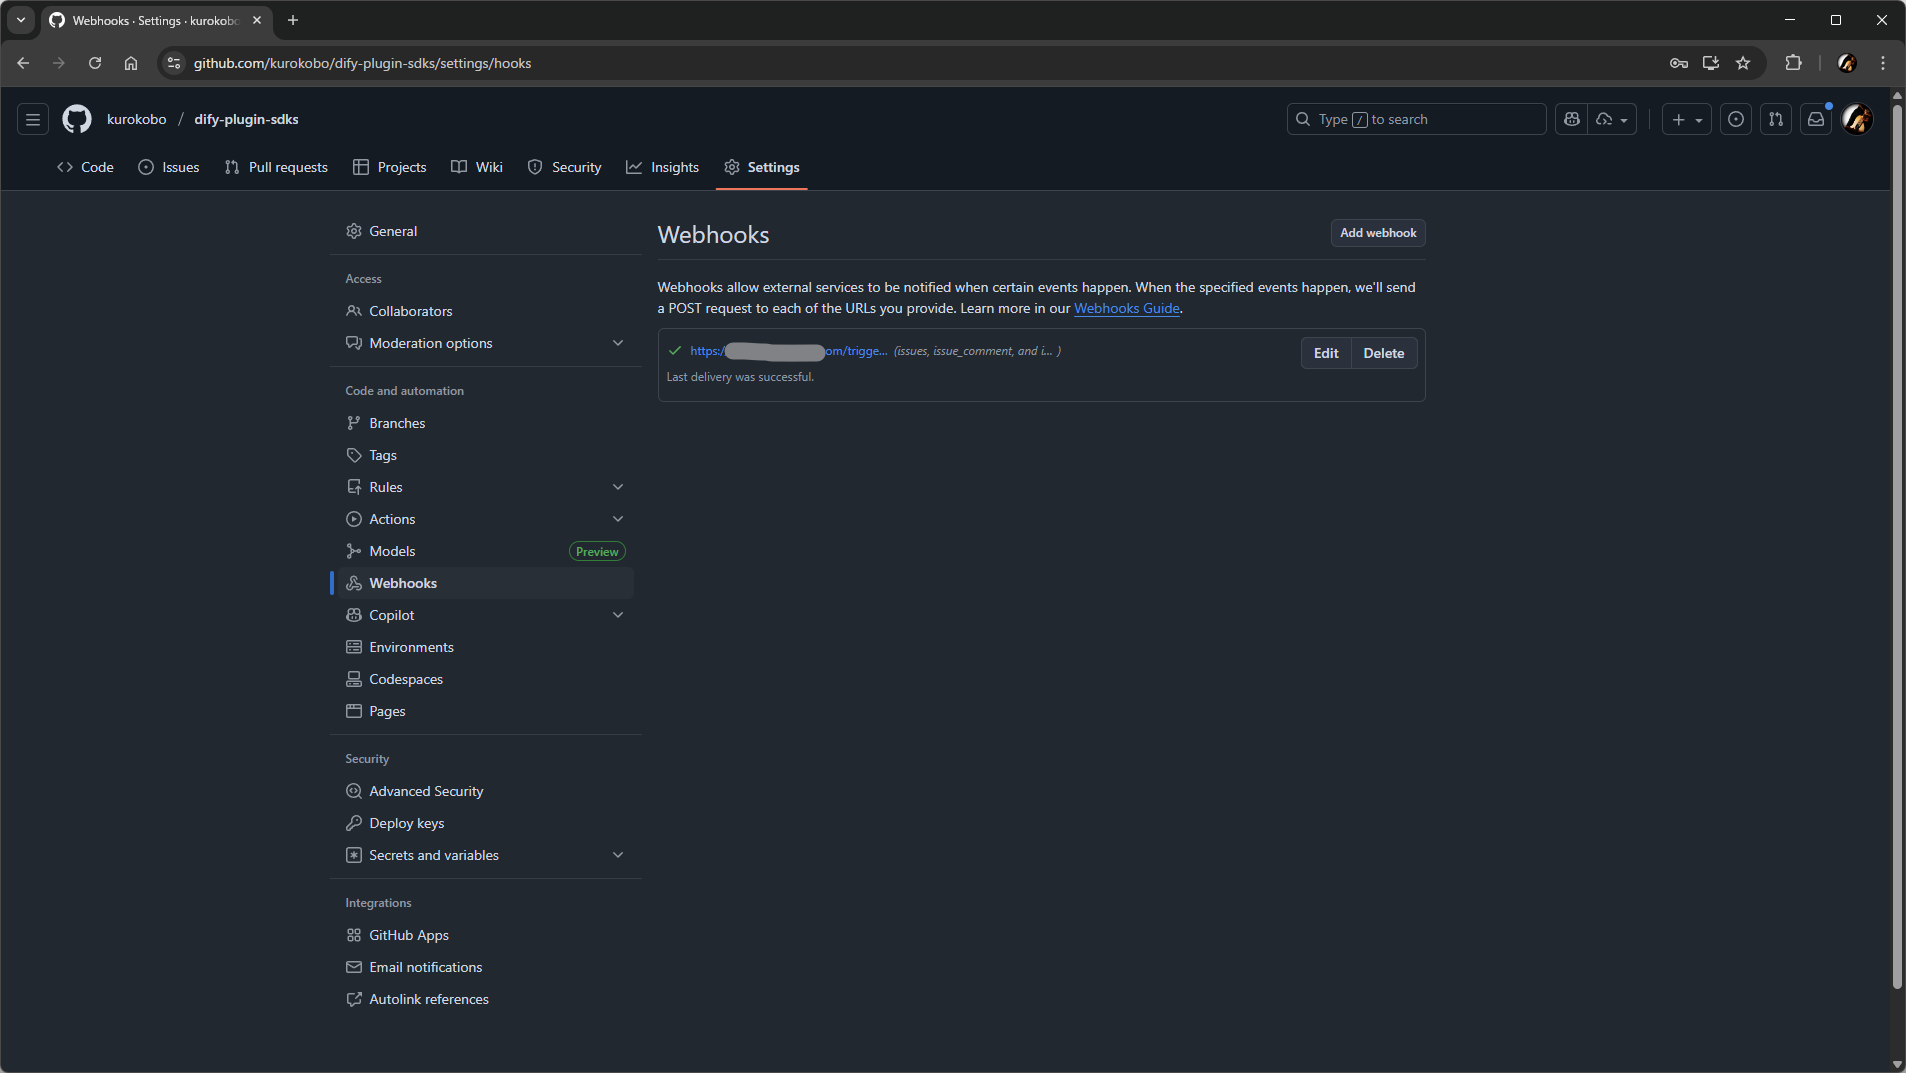Click the Add webhook button
Viewport: 1906px width, 1073px height.
click(1377, 233)
